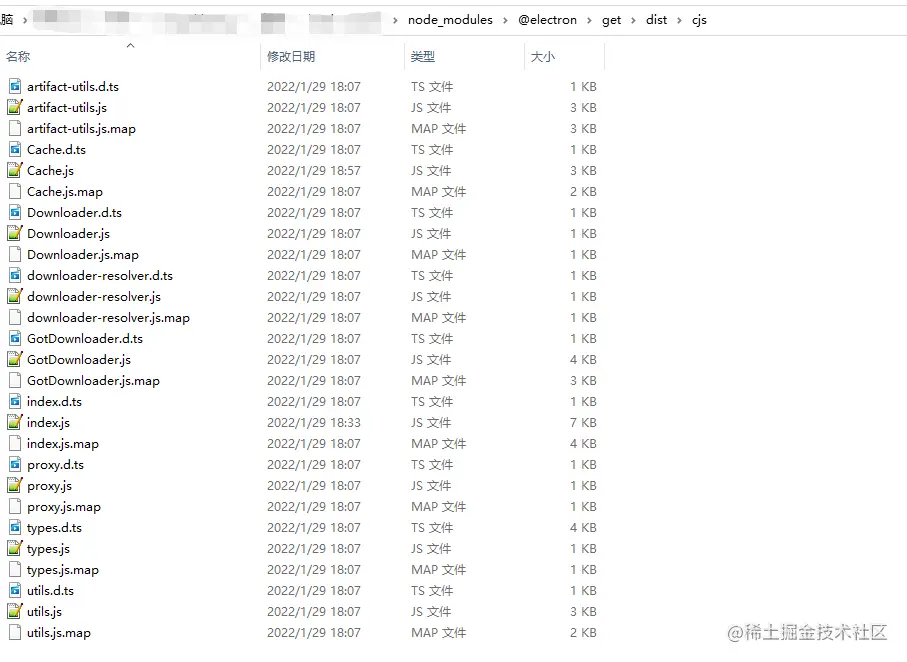Click the MAP 文件 type of index.js.map
Viewport: 907px width, 662px height.
438,444
